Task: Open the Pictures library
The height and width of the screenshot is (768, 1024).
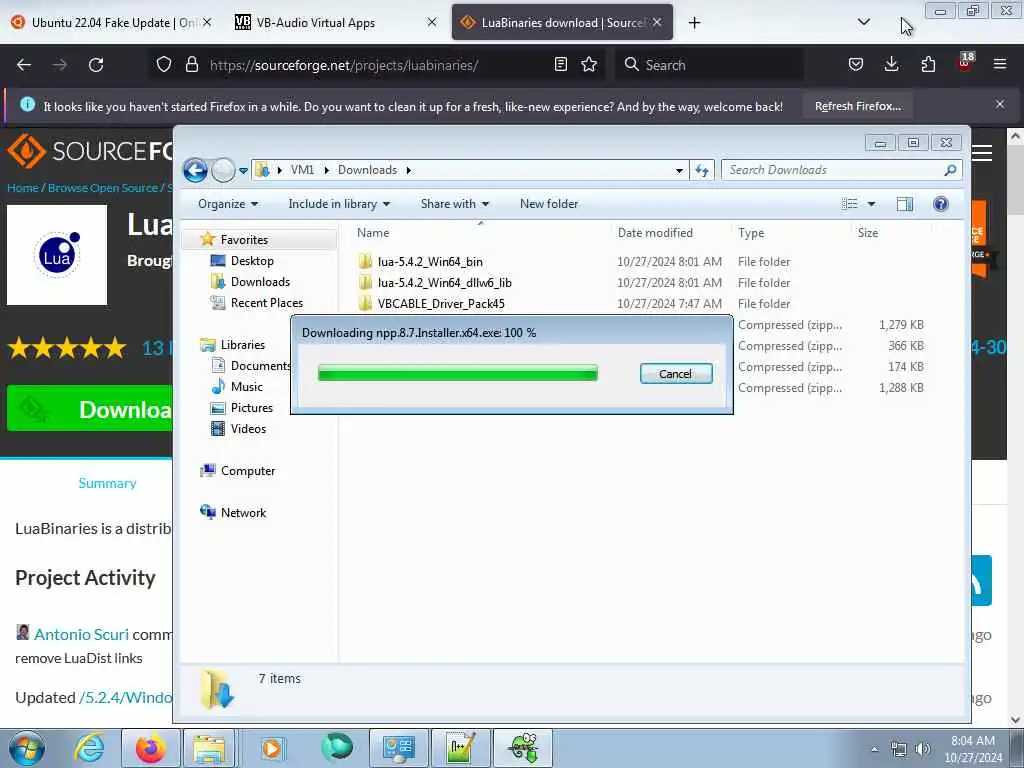Action: pyautogui.click(x=251, y=408)
